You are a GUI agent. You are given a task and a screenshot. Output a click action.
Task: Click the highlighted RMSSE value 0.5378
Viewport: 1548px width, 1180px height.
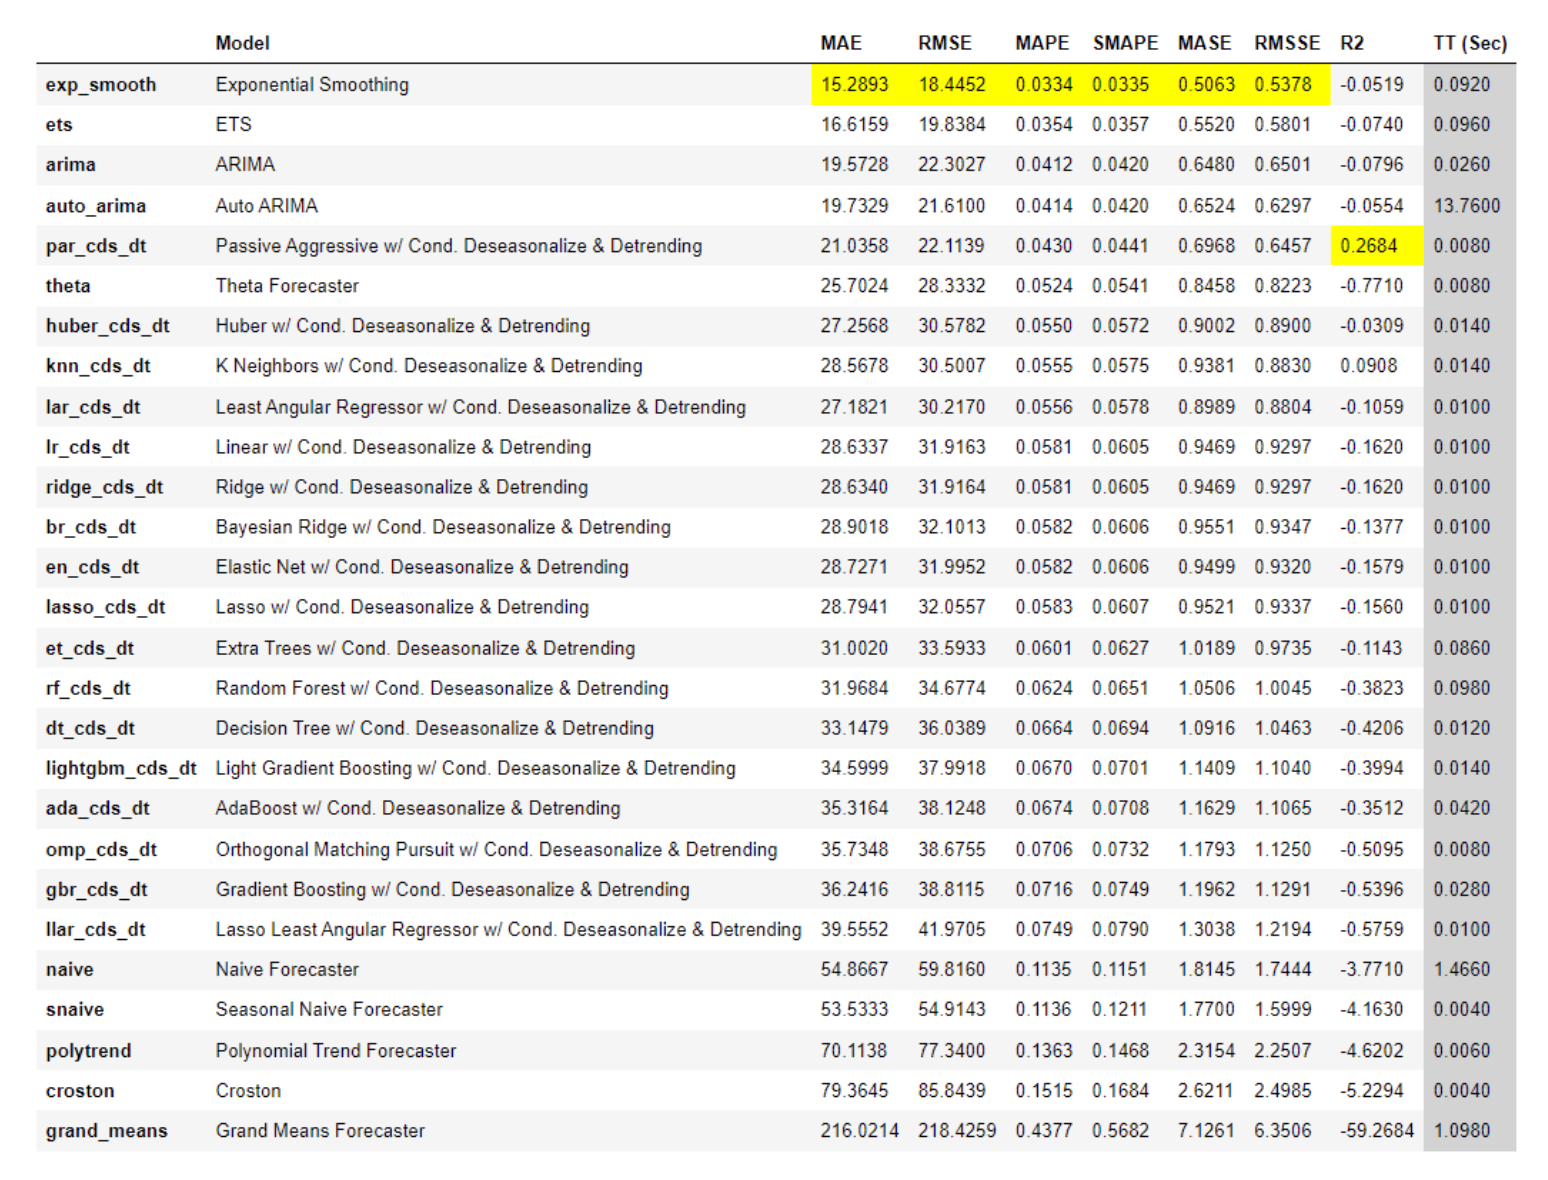(1282, 85)
